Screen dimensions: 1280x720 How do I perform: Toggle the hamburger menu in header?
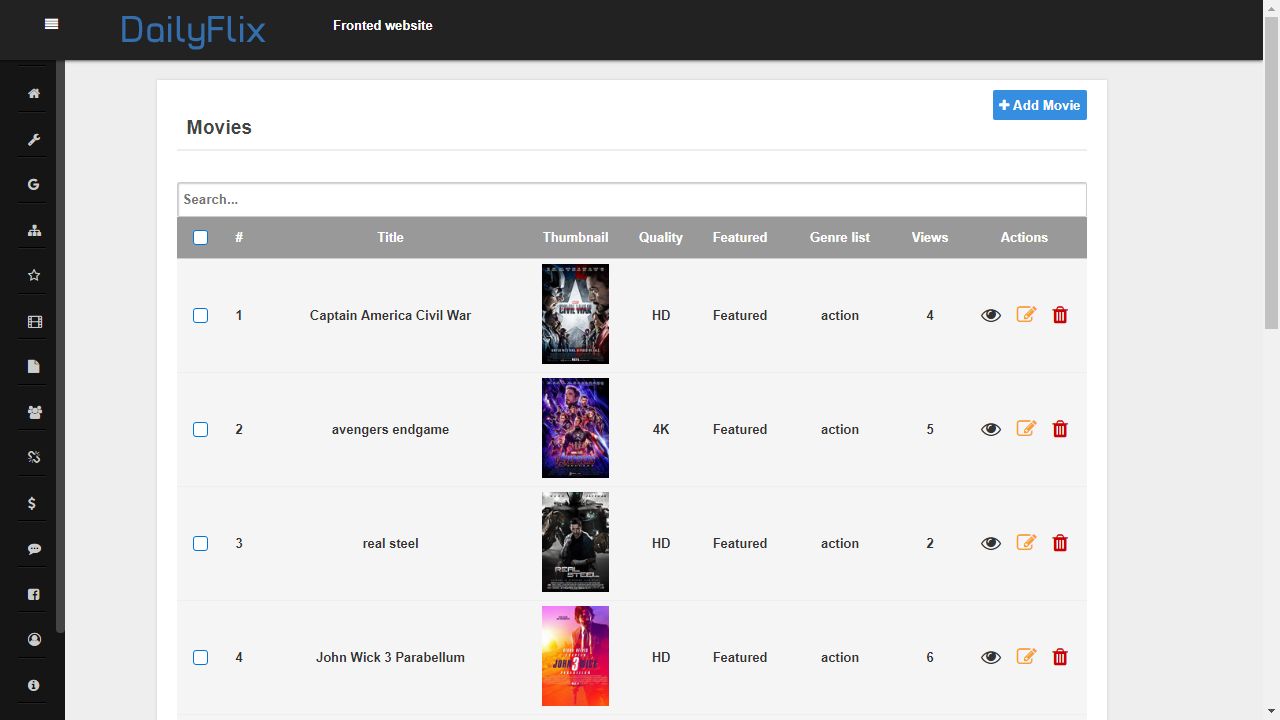tap(52, 24)
